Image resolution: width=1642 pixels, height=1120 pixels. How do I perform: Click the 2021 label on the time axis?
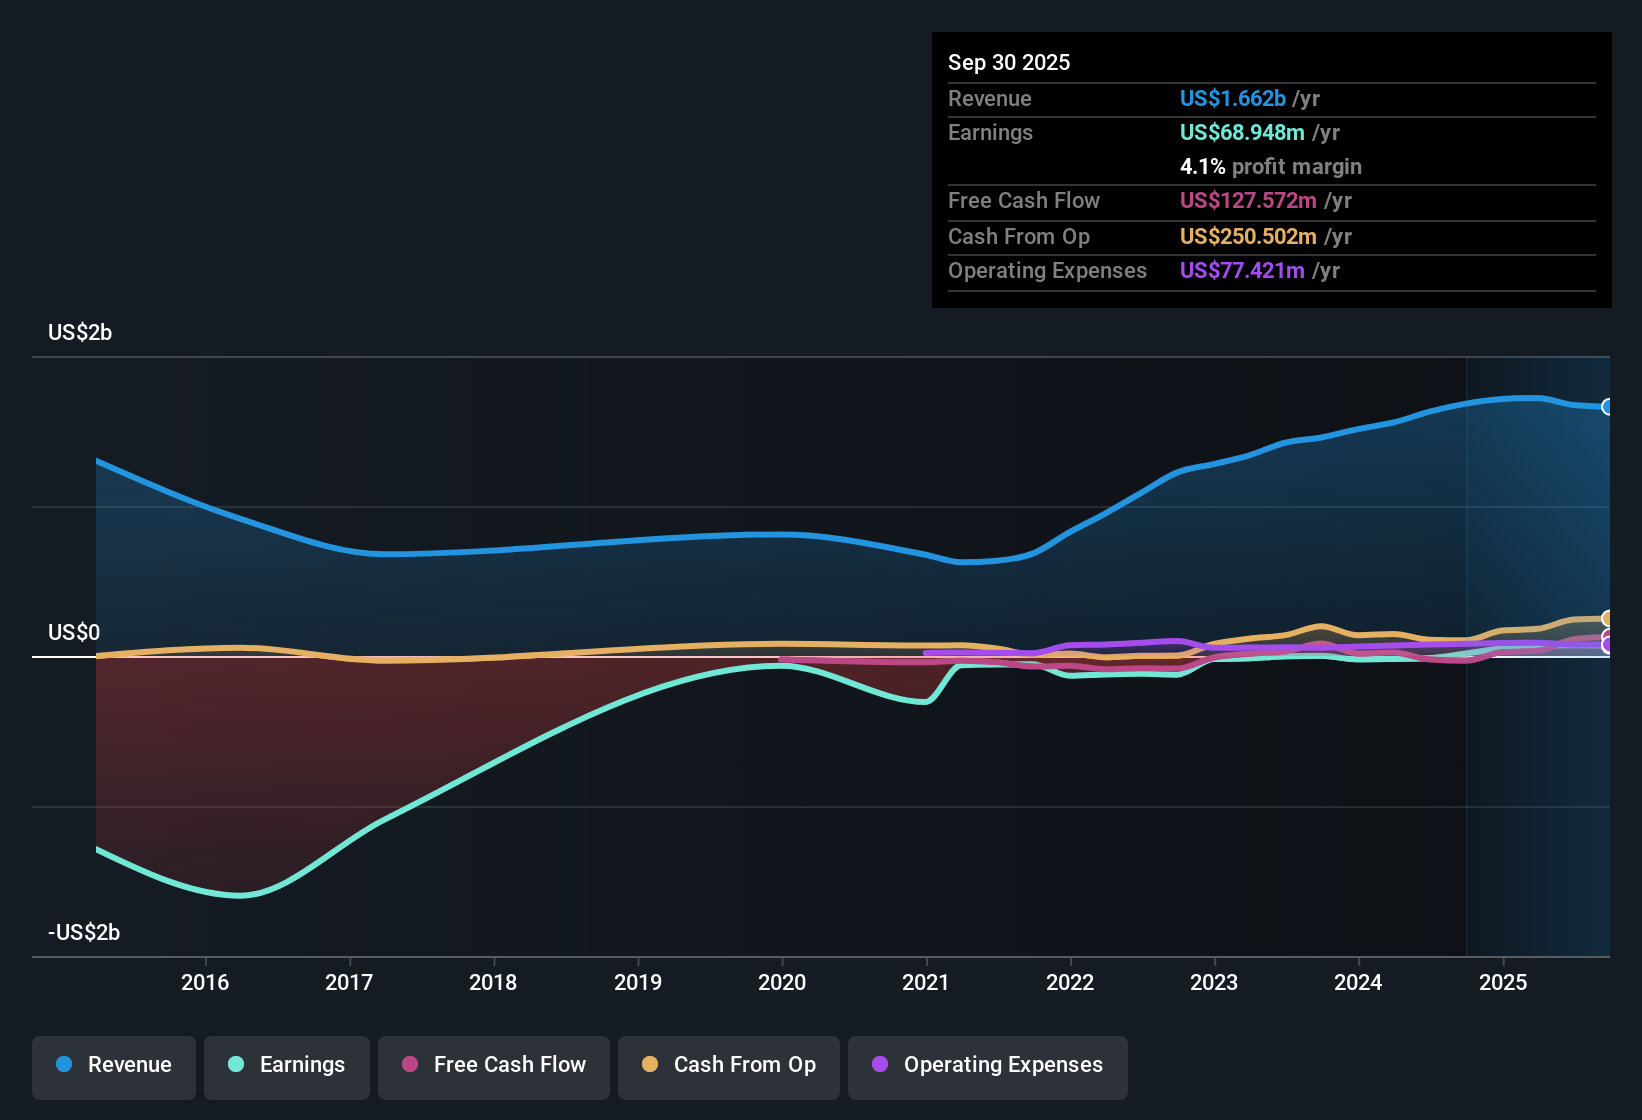click(x=927, y=982)
